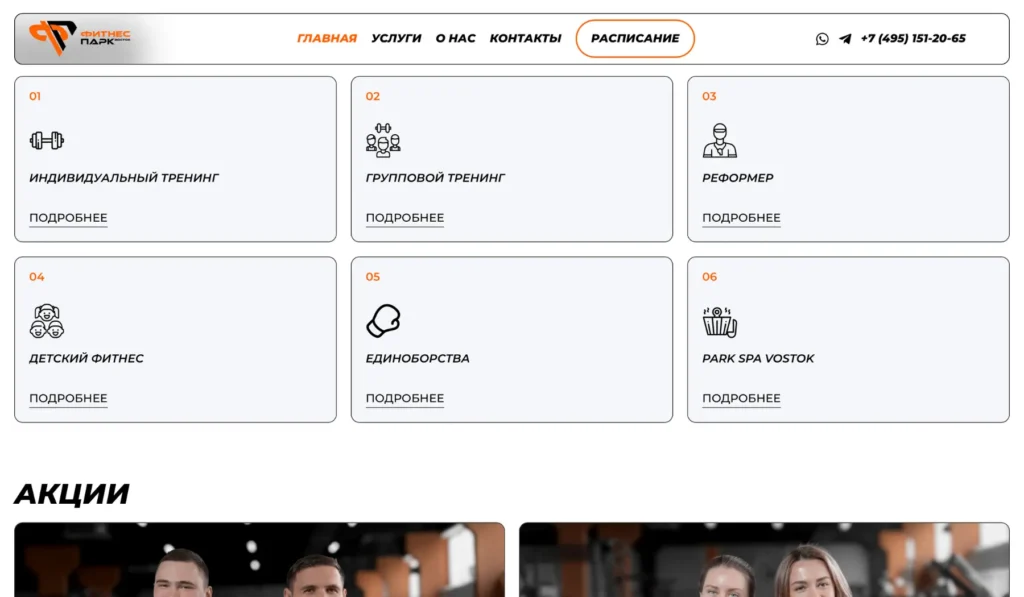Open Подробнее under Индивидуальный тренинг
Viewport: 1024px width, 597px height.
coord(68,218)
